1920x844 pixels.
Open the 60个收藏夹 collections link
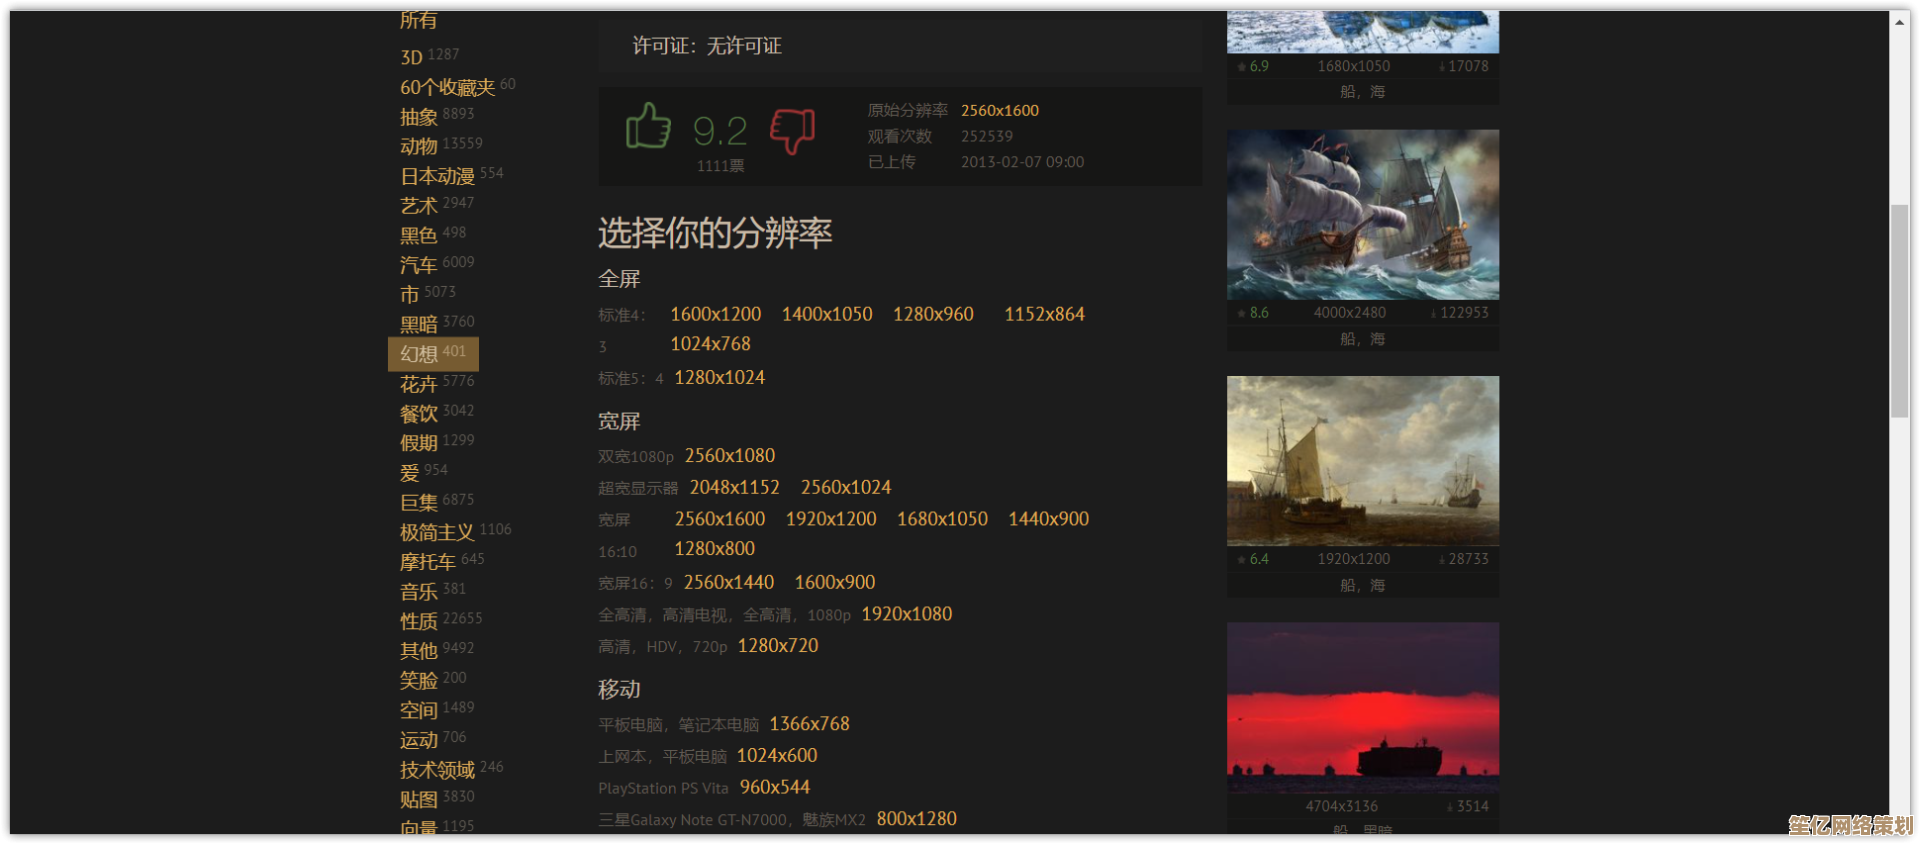coord(447,87)
